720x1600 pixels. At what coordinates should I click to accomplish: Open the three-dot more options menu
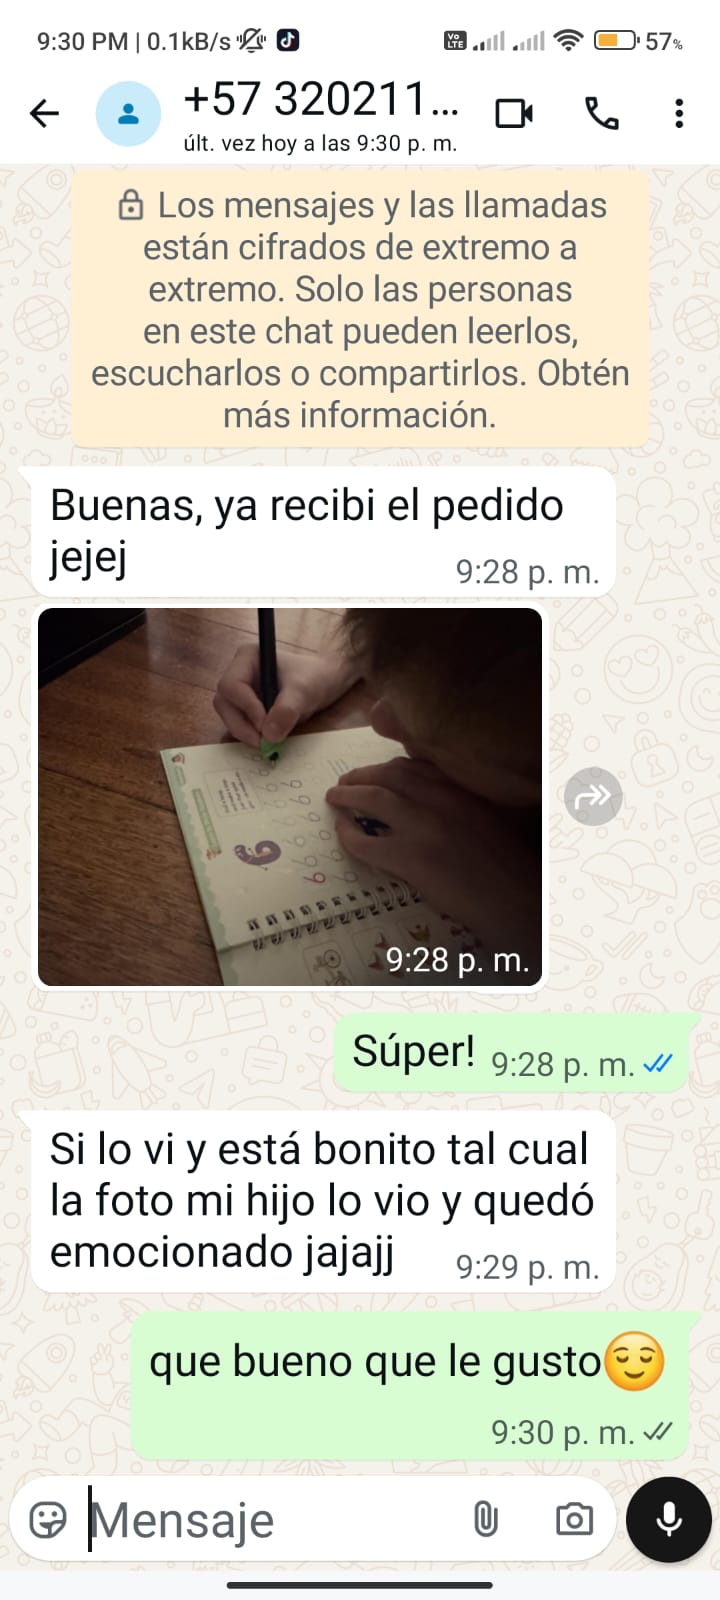point(679,113)
